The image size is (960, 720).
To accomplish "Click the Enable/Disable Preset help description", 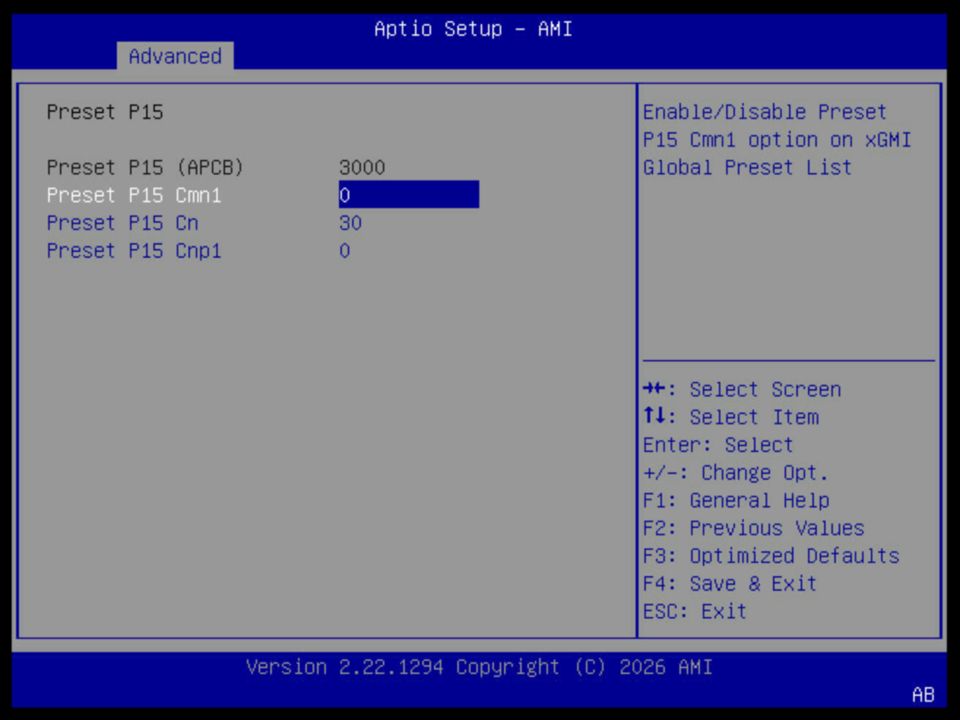I will click(777, 140).
